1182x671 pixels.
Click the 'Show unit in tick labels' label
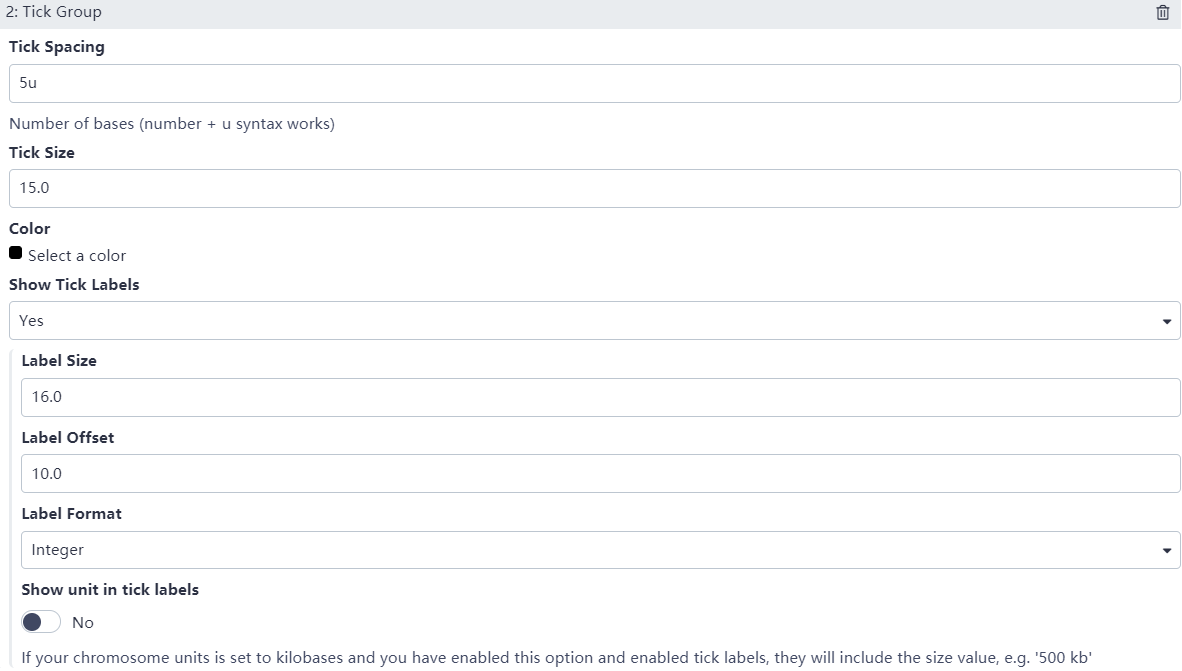[x=110, y=590]
